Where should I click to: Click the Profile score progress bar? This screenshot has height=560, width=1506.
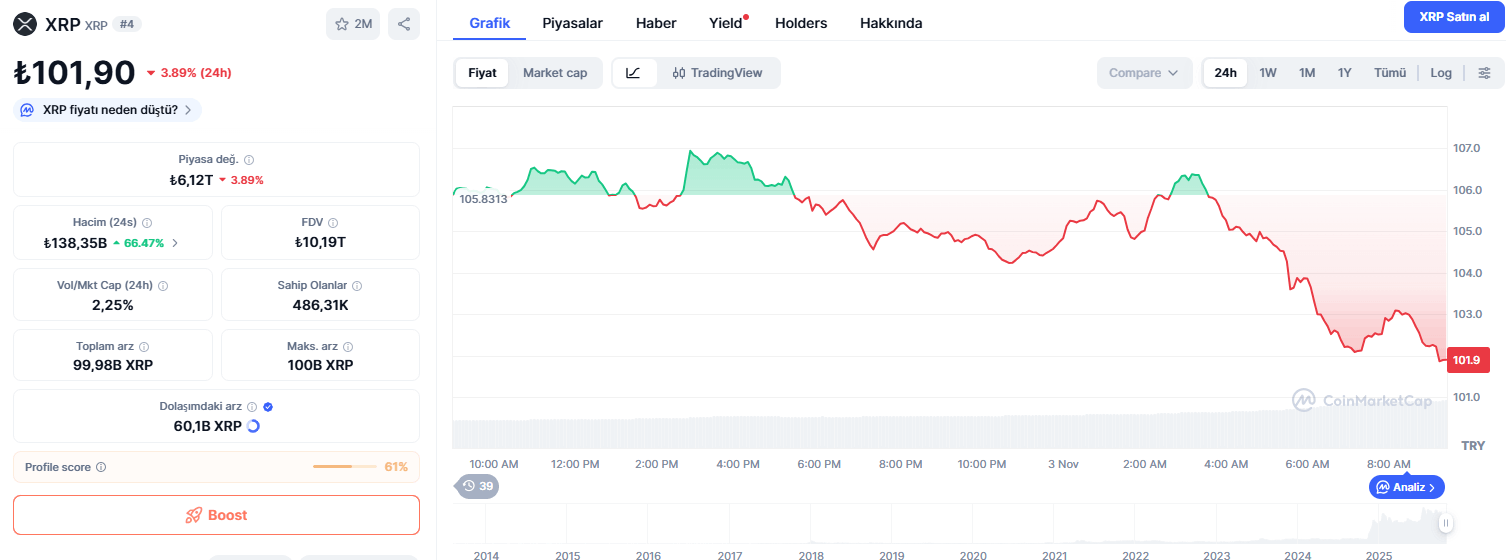pyautogui.click(x=345, y=467)
